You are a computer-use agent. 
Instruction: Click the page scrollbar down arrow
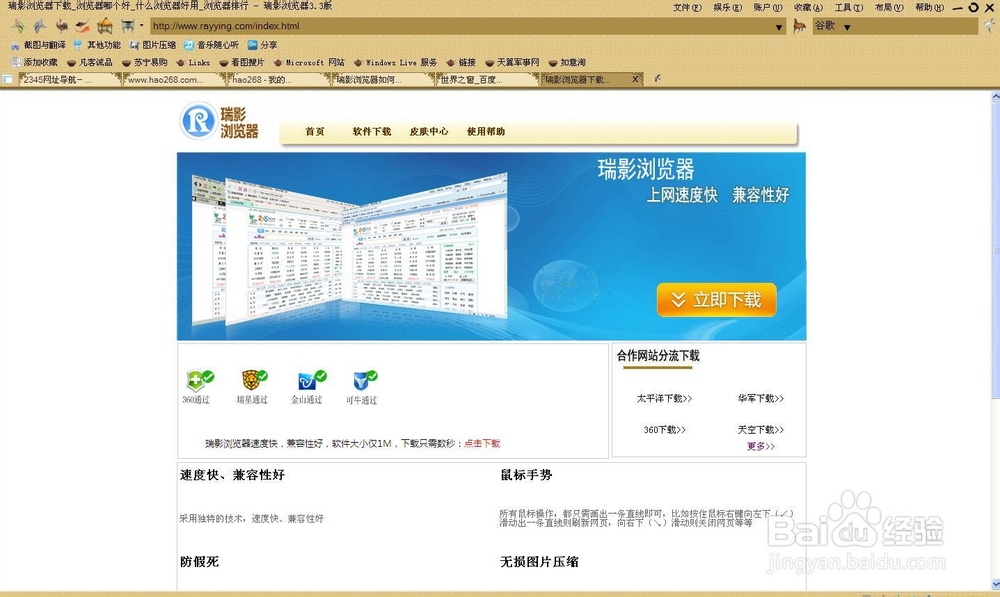[996, 584]
